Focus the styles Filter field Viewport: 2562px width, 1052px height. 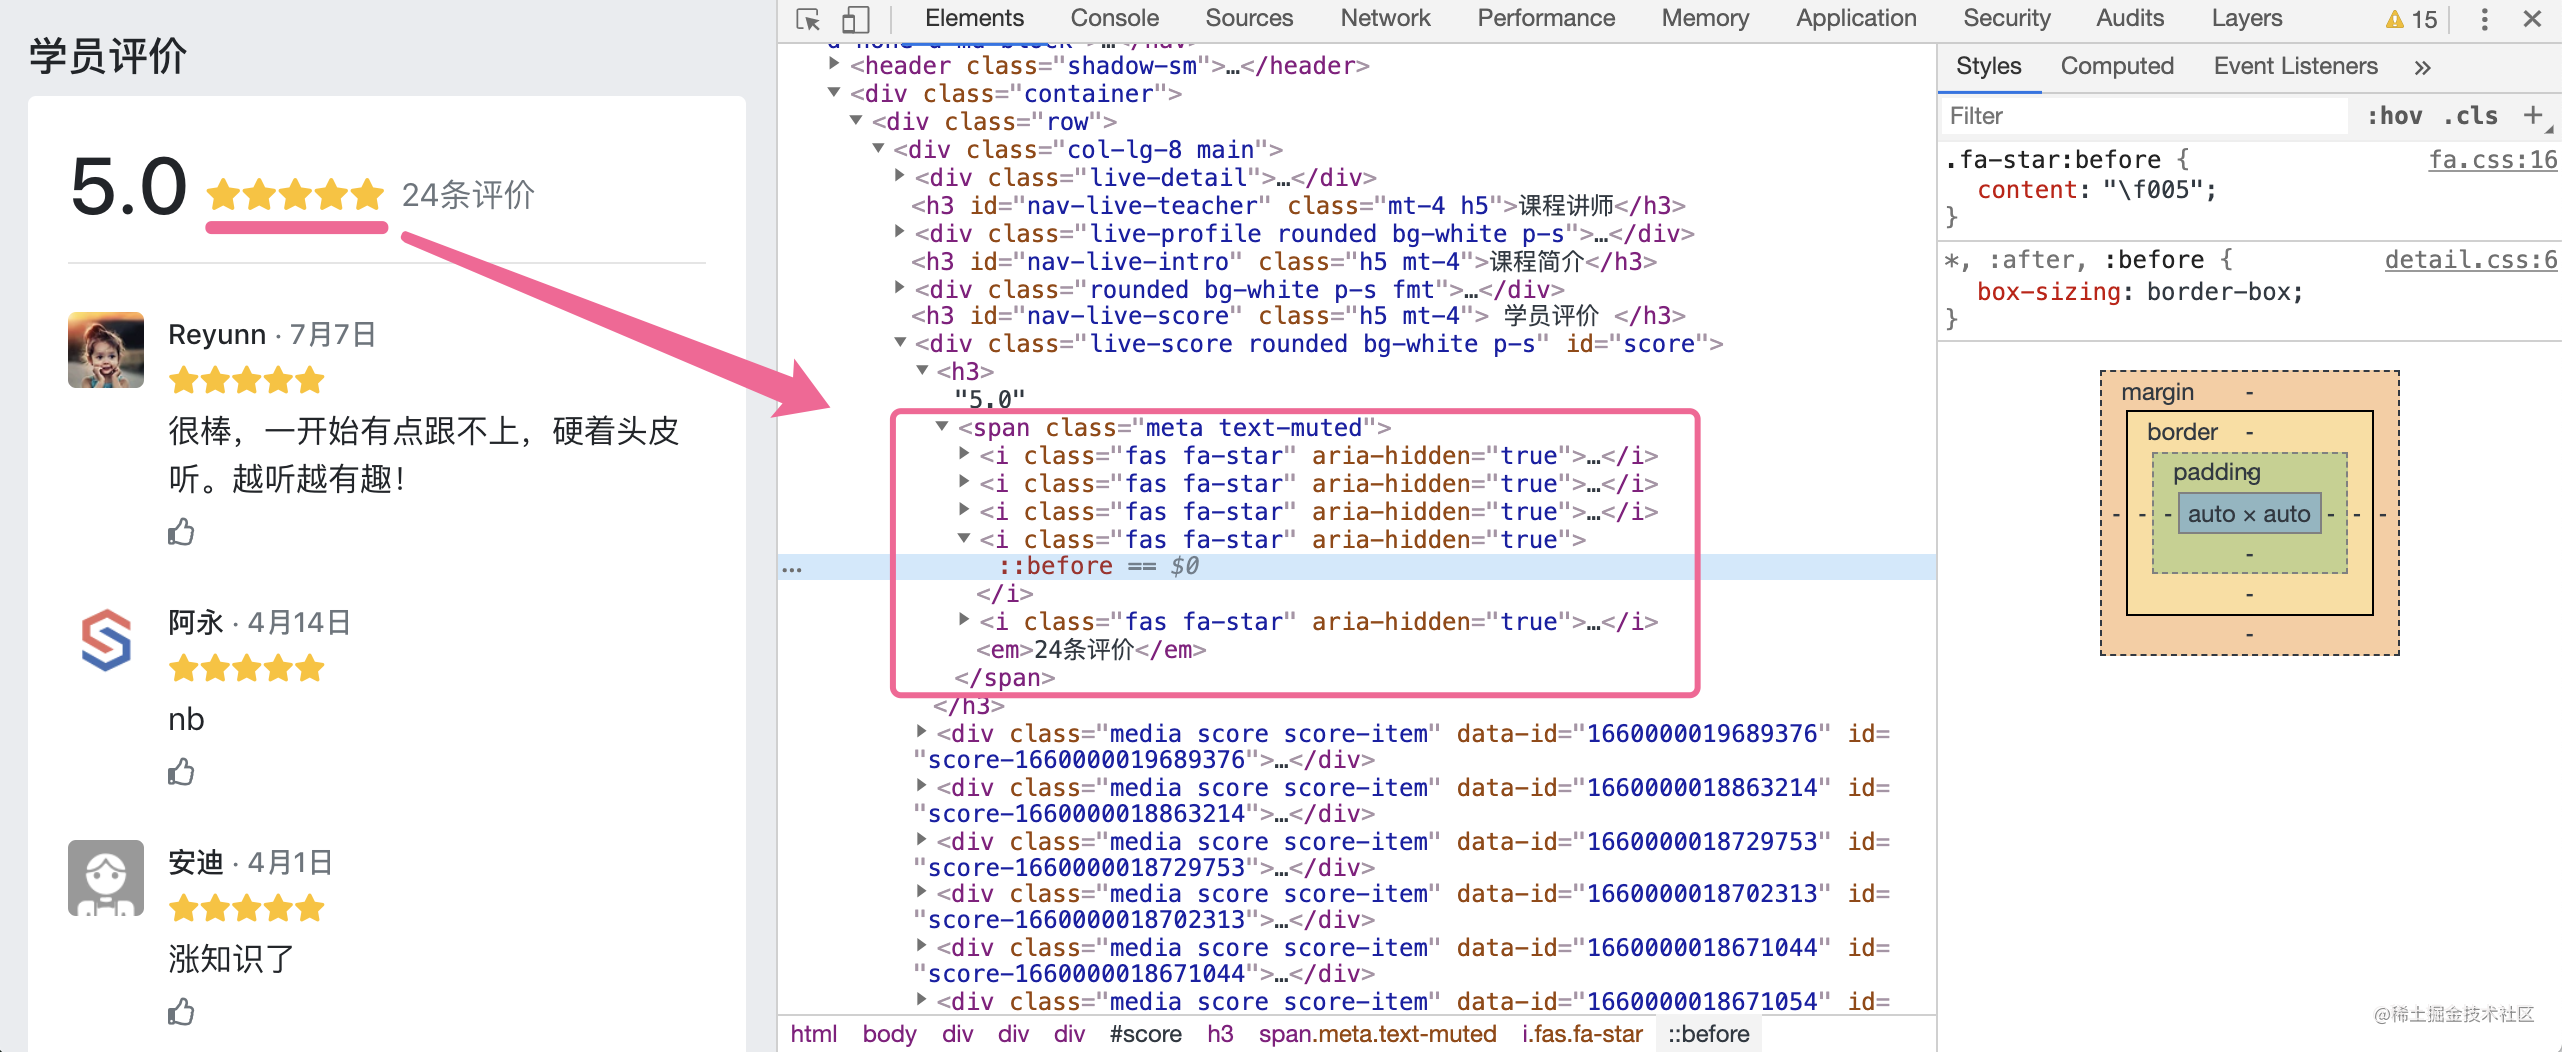point(2145,116)
